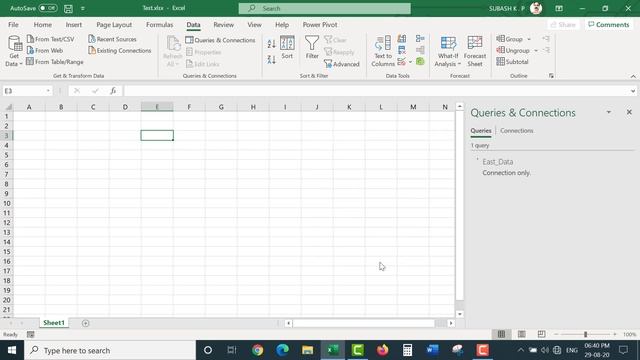Switch to Normal view
This screenshot has height=360, width=640.
point(501,334)
